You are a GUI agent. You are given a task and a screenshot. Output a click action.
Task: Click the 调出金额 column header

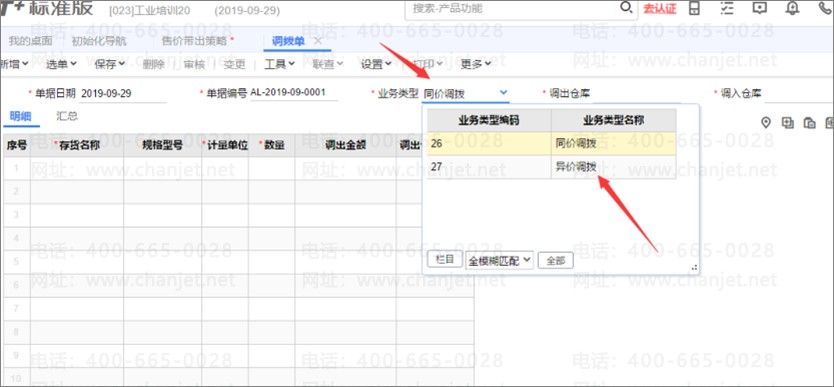[346, 146]
